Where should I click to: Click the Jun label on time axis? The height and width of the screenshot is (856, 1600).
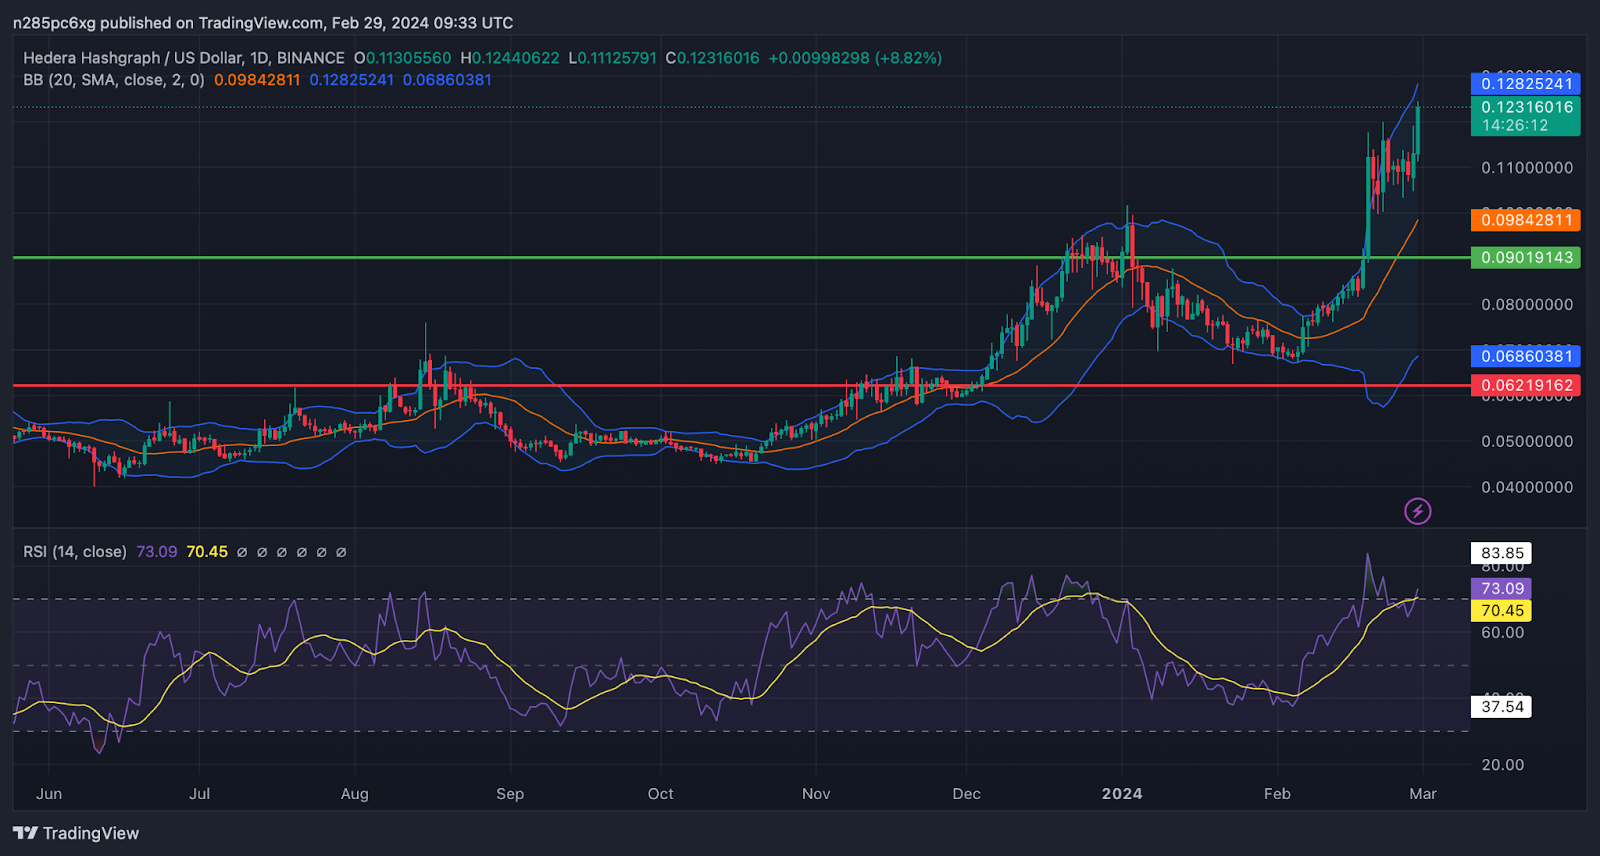(x=49, y=794)
